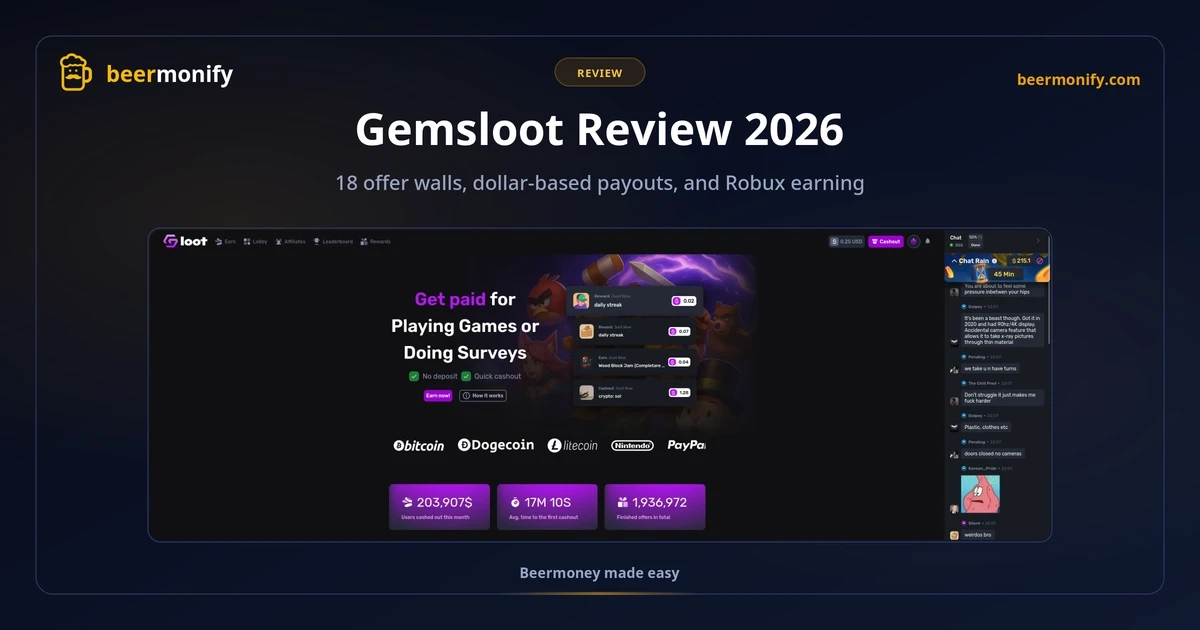Click the PayPal logo
Viewport: 1200px width, 630px height.
[687, 445]
